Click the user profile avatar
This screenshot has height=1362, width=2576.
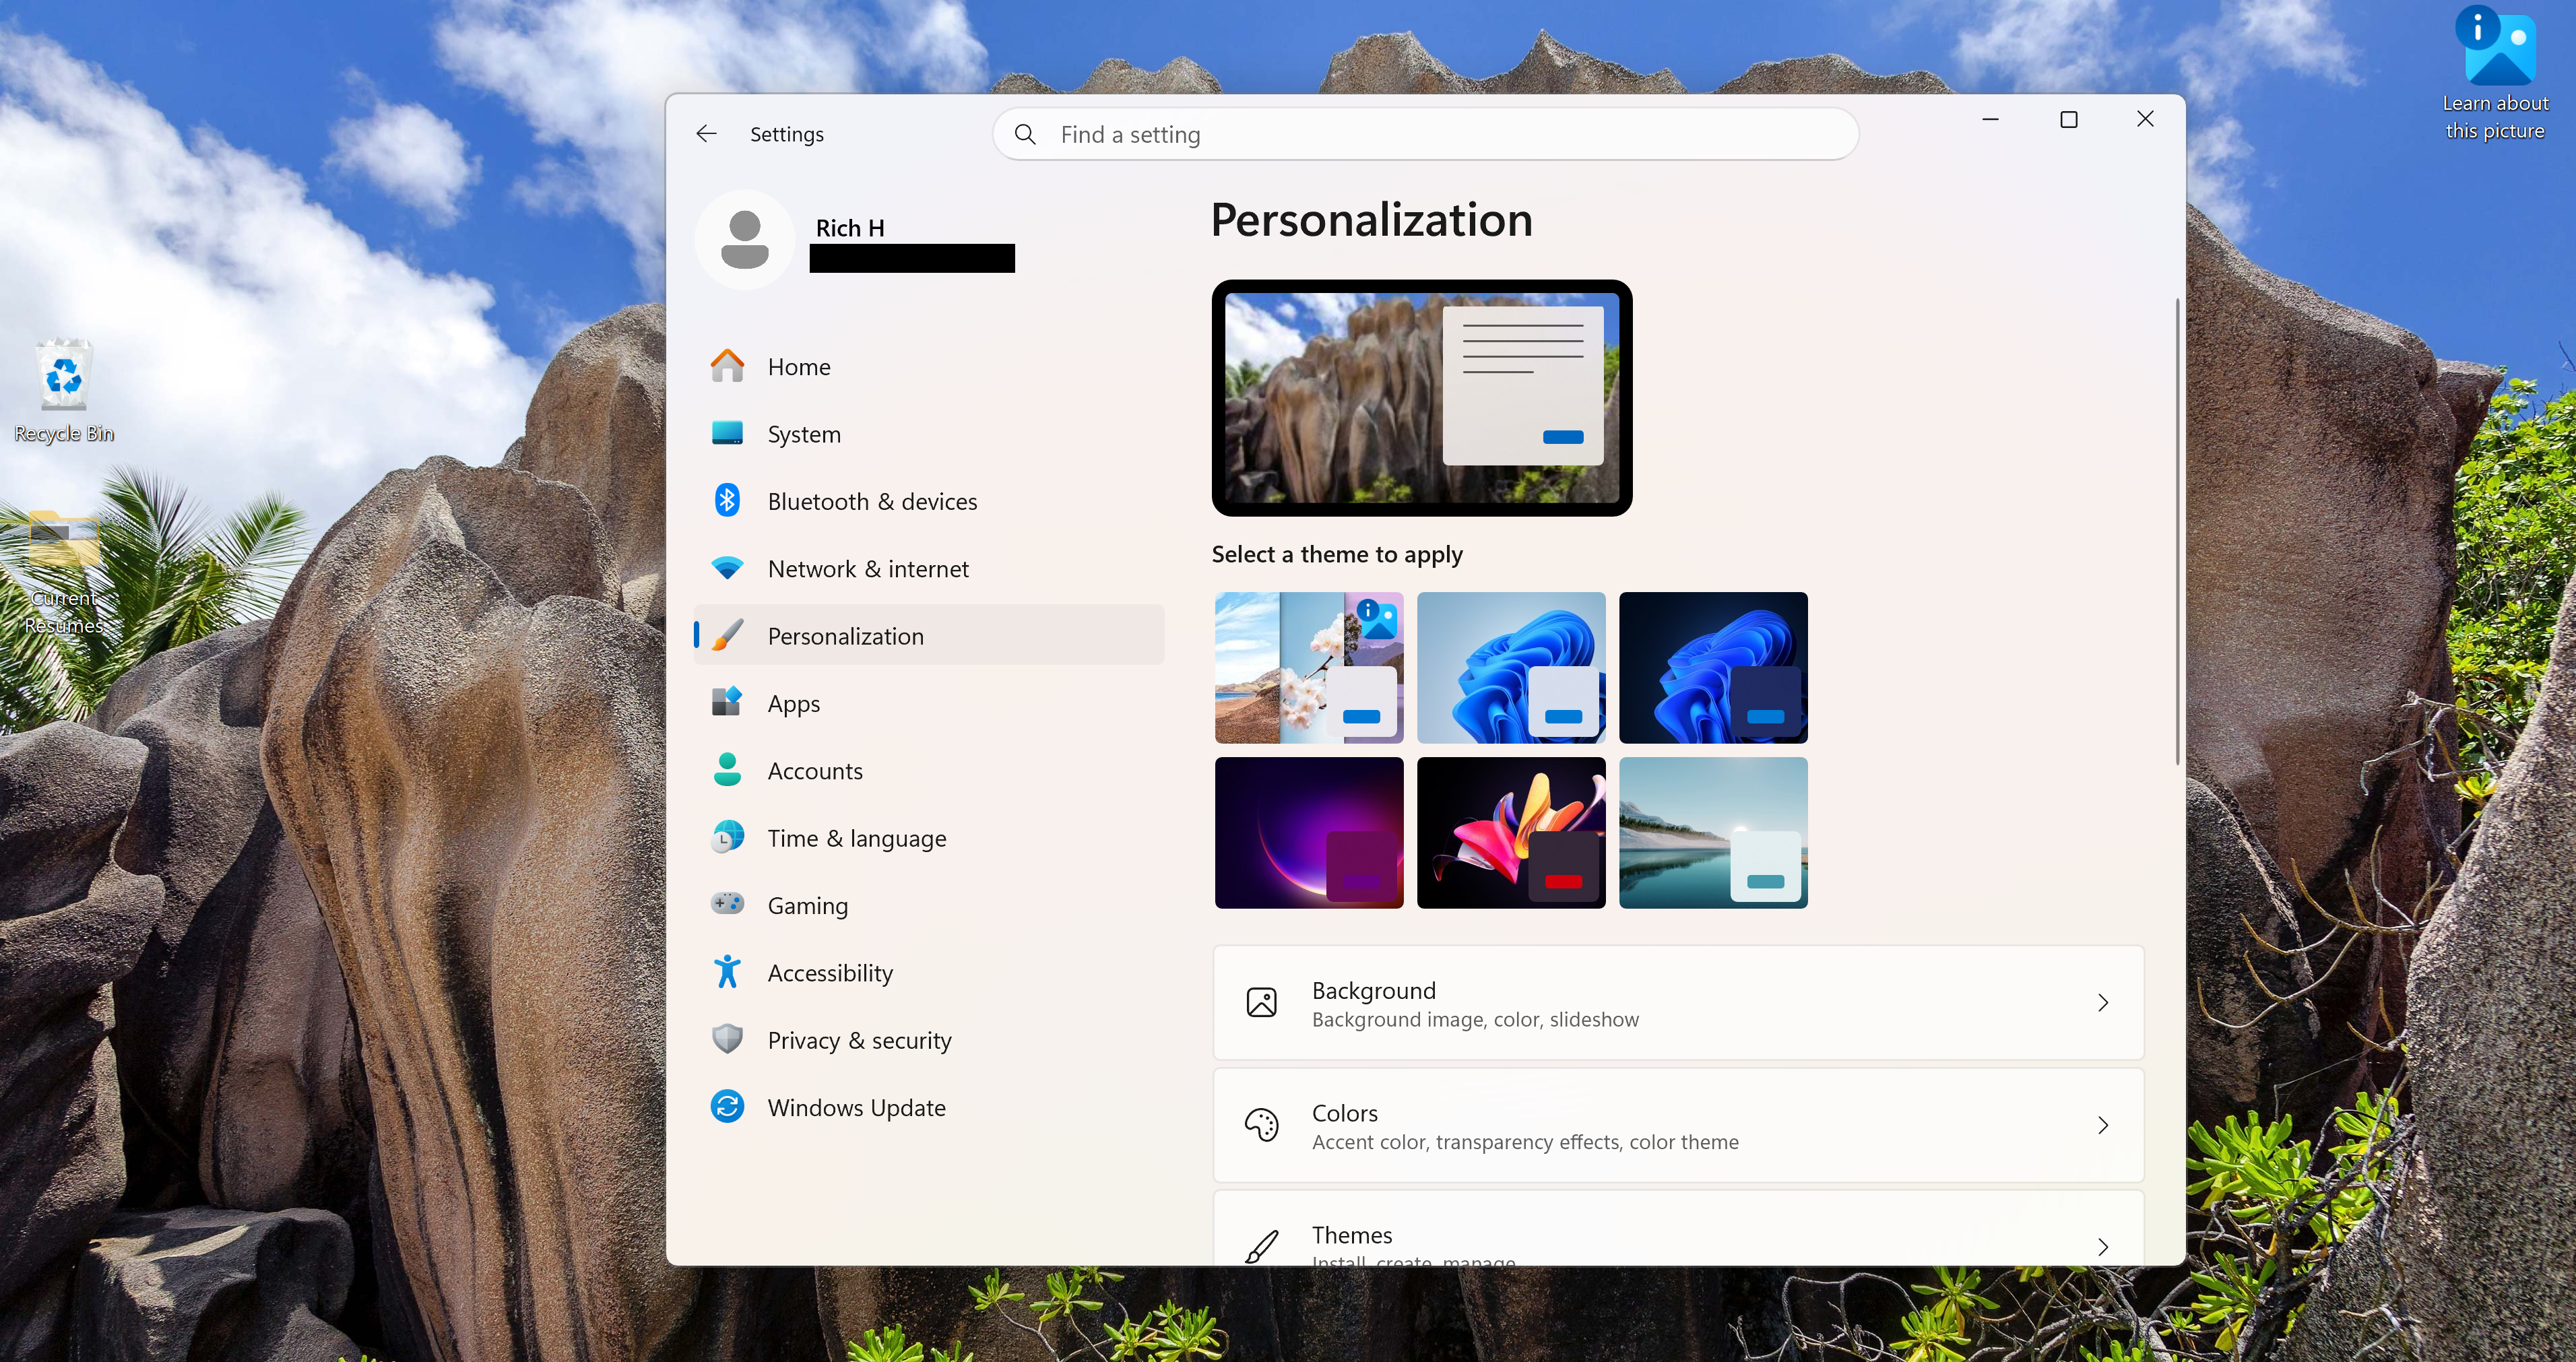[745, 240]
